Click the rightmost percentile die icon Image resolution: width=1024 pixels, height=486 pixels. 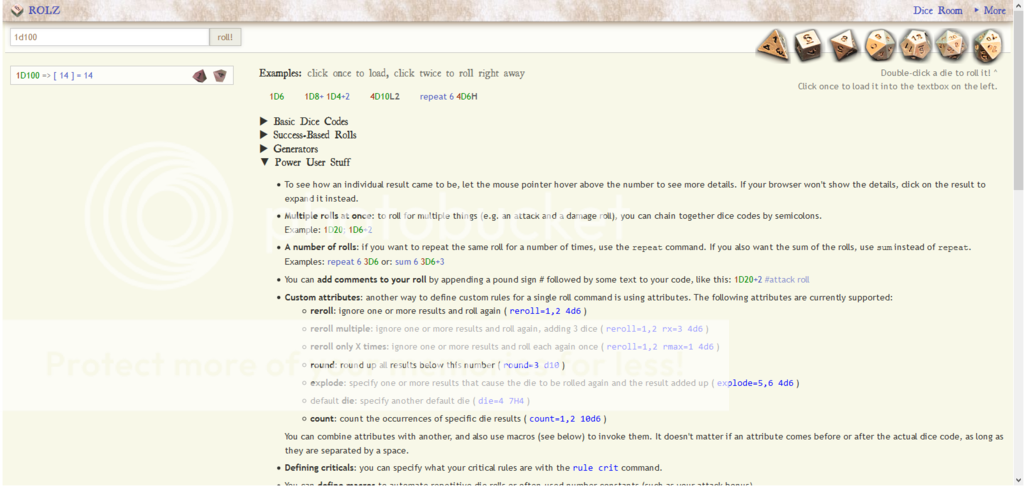[987, 44]
